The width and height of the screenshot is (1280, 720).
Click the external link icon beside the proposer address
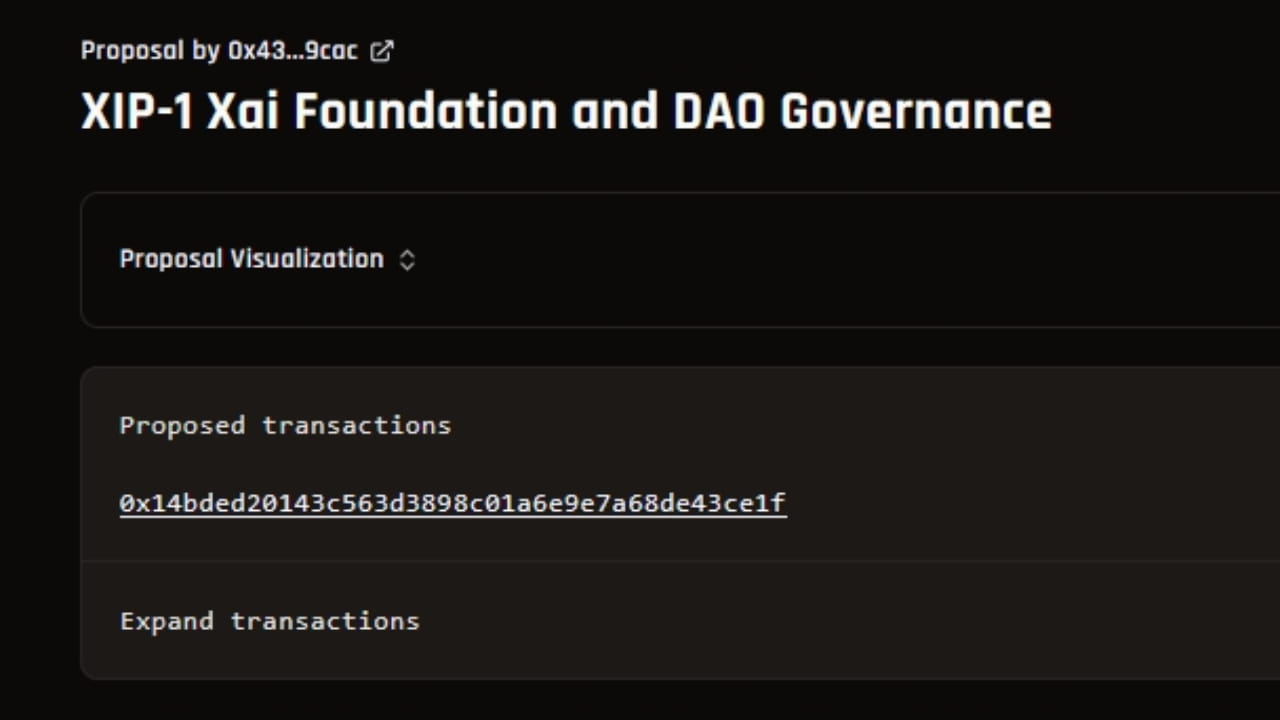[x=381, y=50]
